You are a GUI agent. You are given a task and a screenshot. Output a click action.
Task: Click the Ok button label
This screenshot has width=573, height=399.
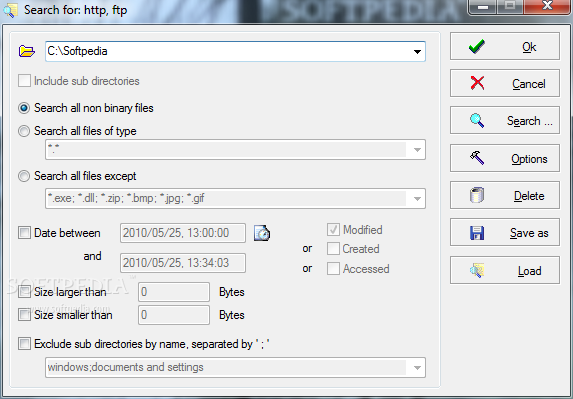(x=529, y=47)
